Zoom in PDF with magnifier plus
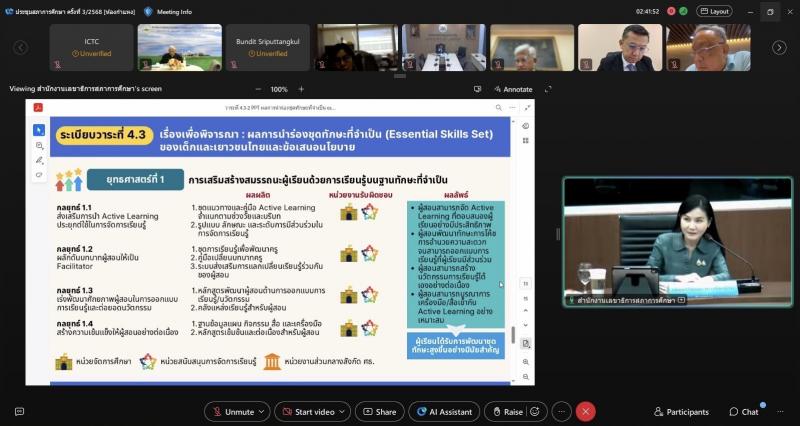The image size is (800, 426). click(x=526, y=362)
